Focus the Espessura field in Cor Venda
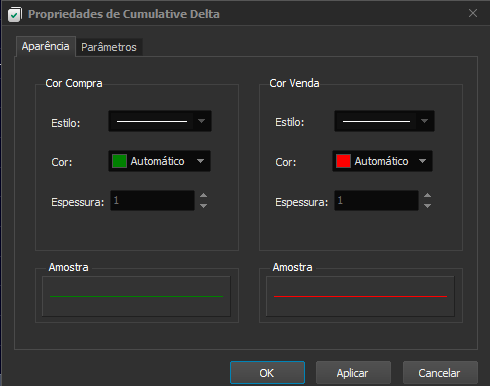490x386 pixels. coord(376,200)
